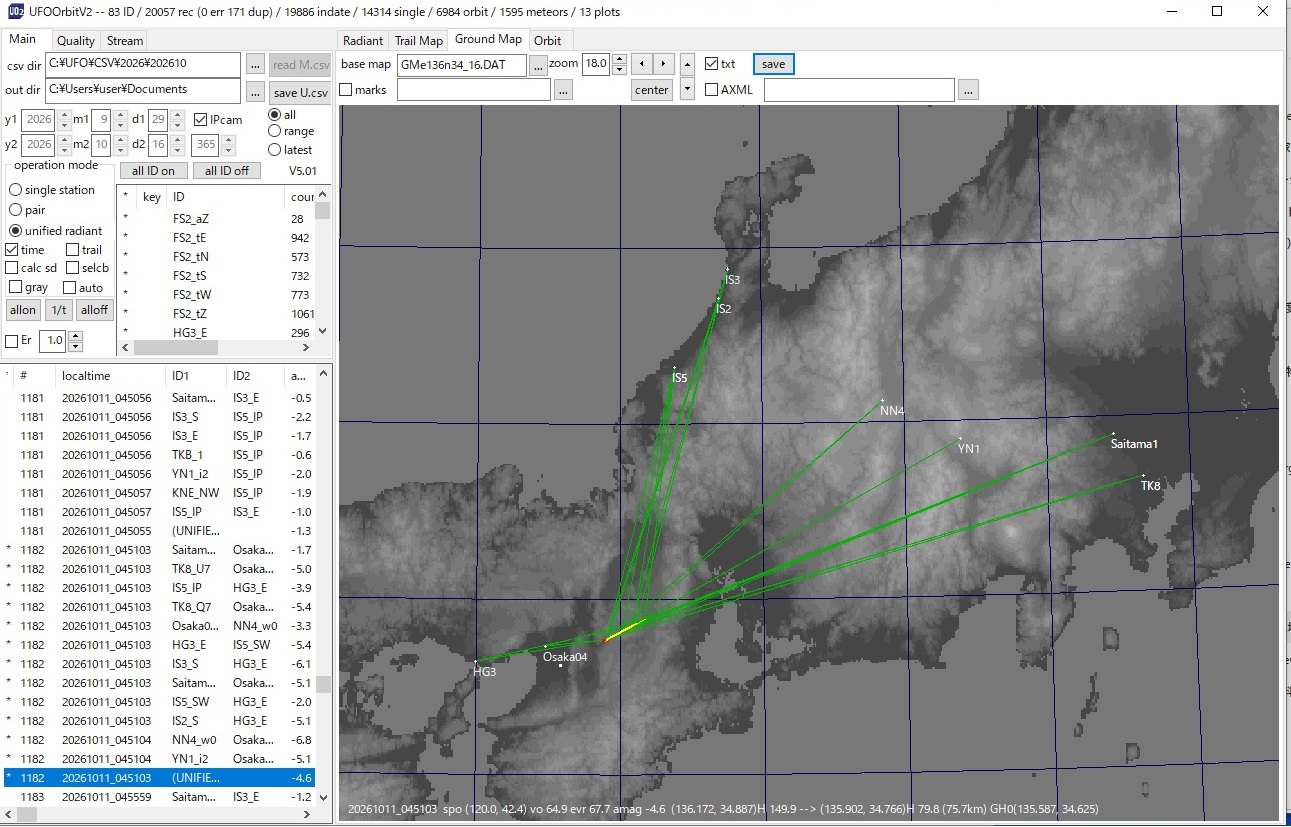Viewport: 1291px width, 827px height.
Task: Pan the ground map down arrow
Action: pyautogui.click(x=687, y=90)
